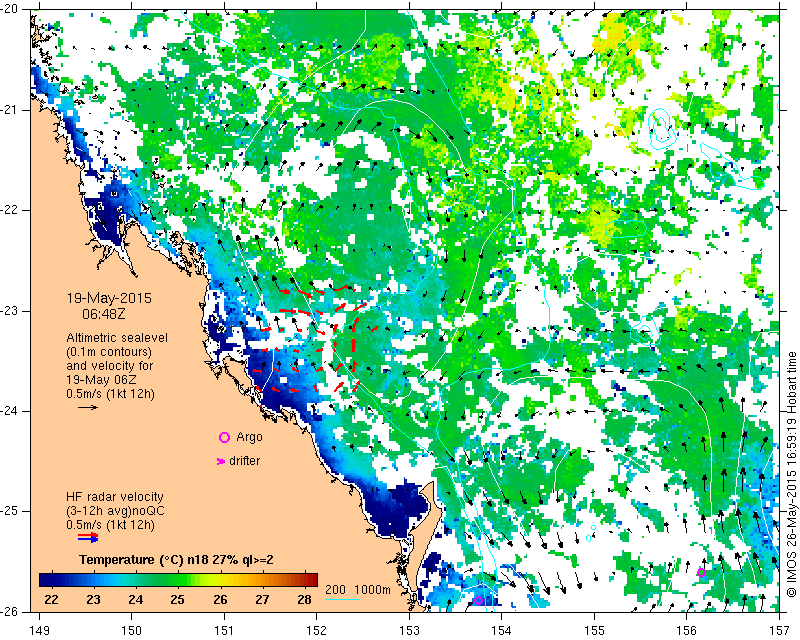Click the longitude axis label 150
The width and height of the screenshot is (800, 640).
tap(132, 631)
